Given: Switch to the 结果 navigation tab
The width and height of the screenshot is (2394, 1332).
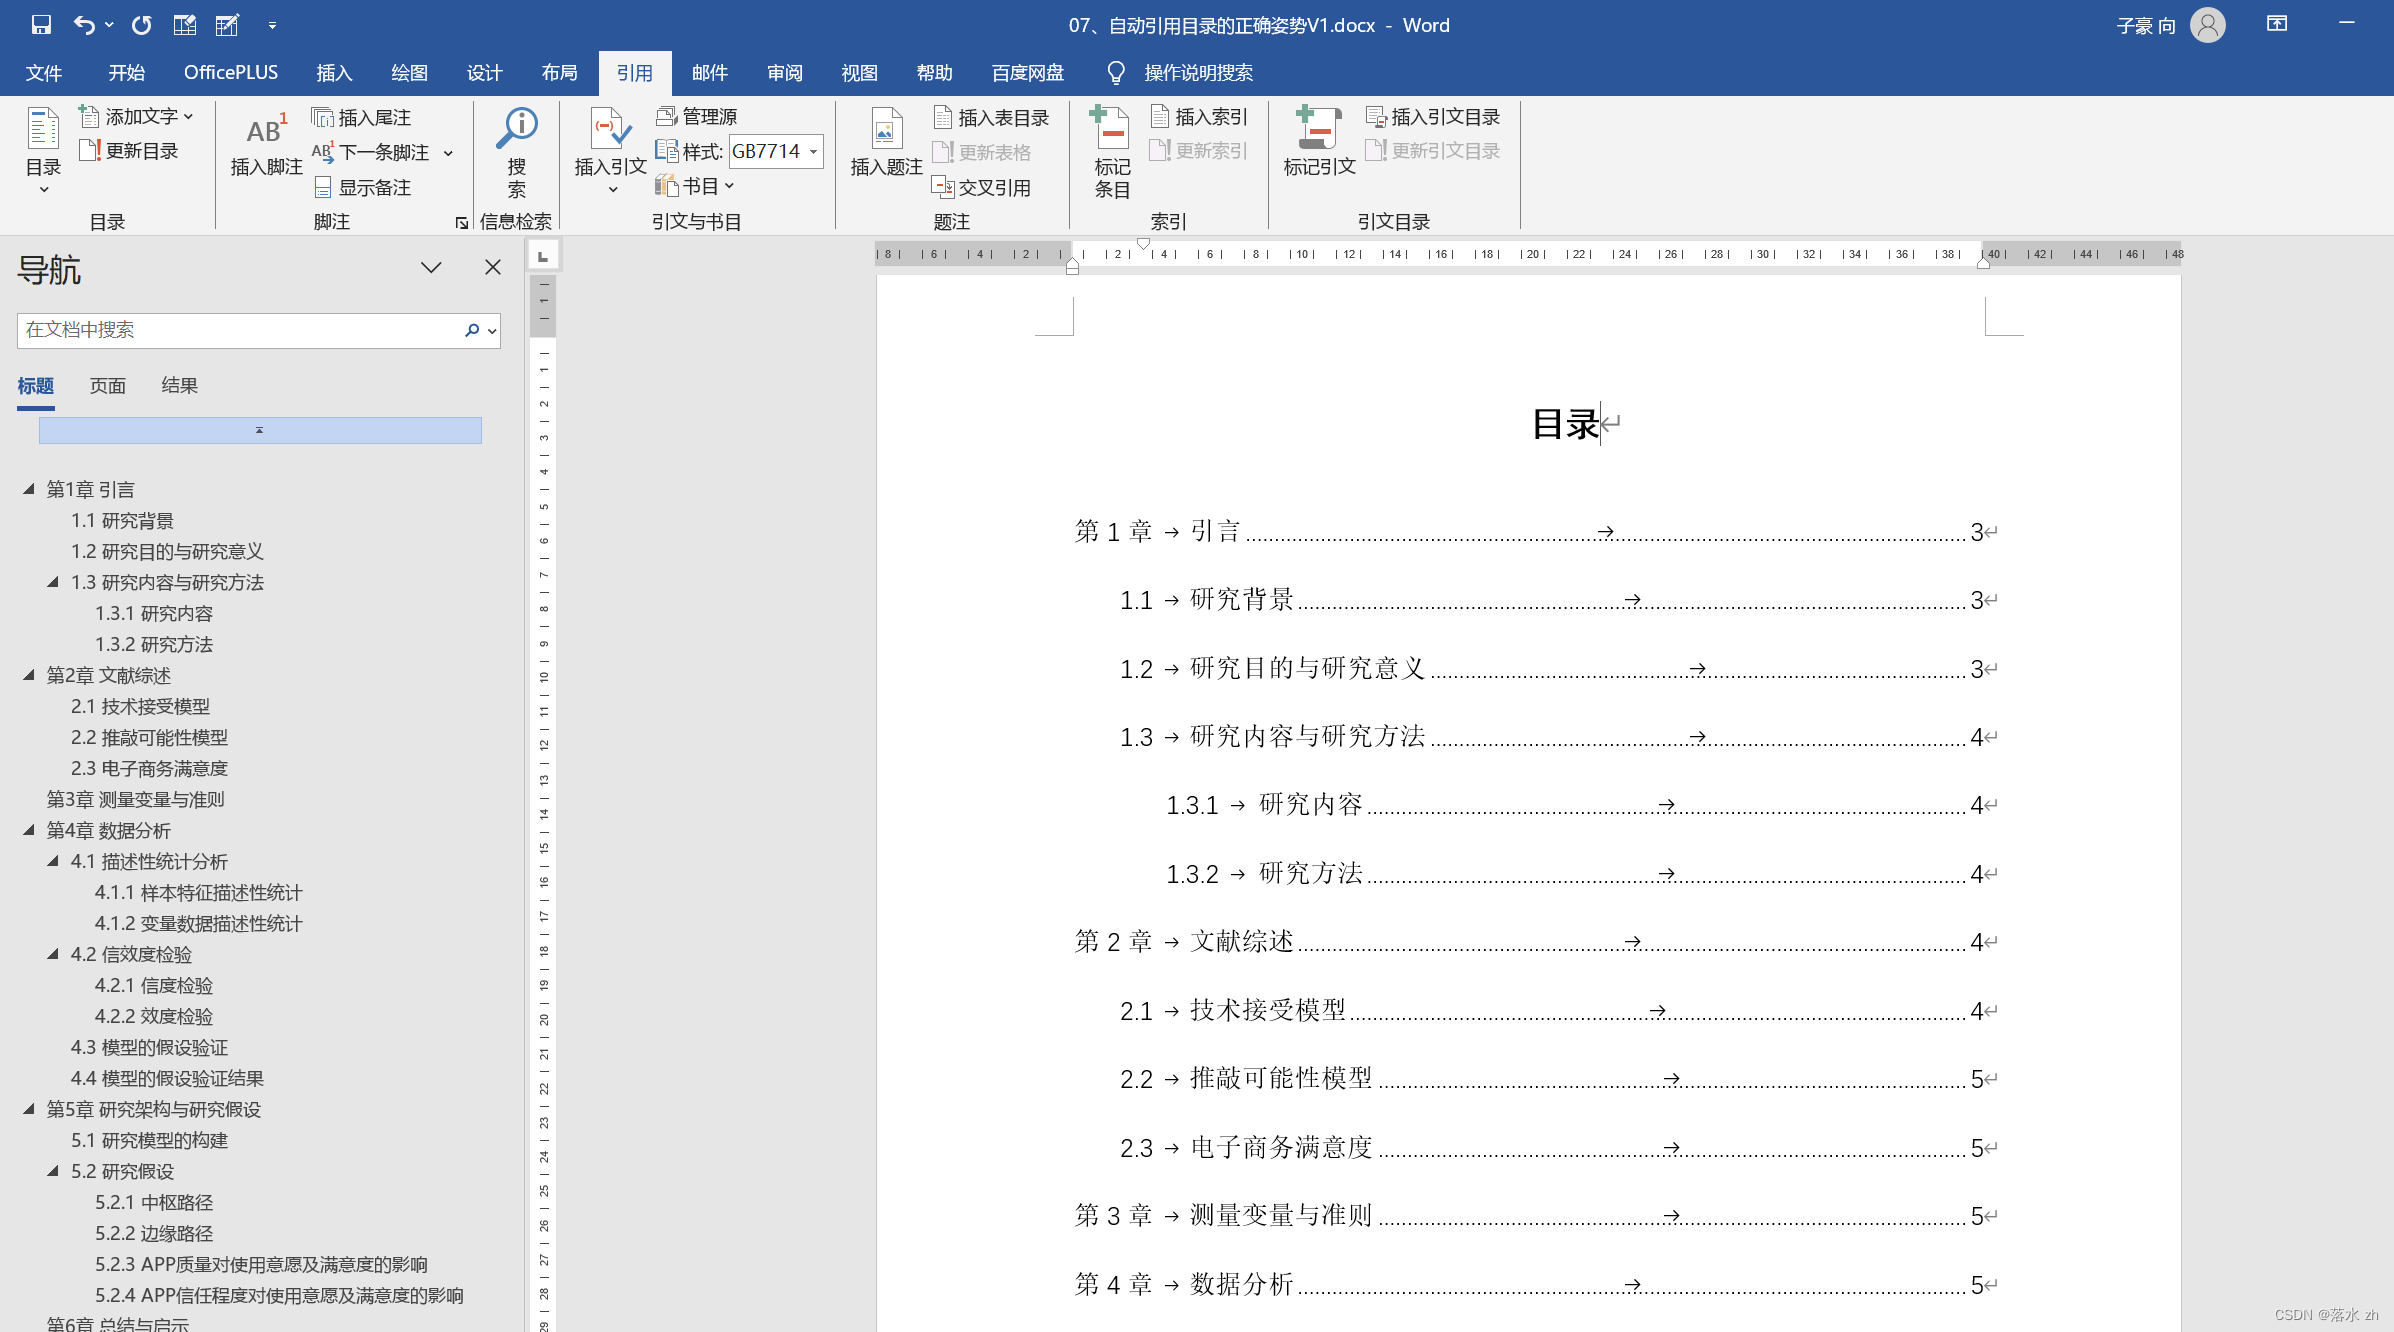Looking at the screenshot, I should pyautogui.click(x=180, y=386).
